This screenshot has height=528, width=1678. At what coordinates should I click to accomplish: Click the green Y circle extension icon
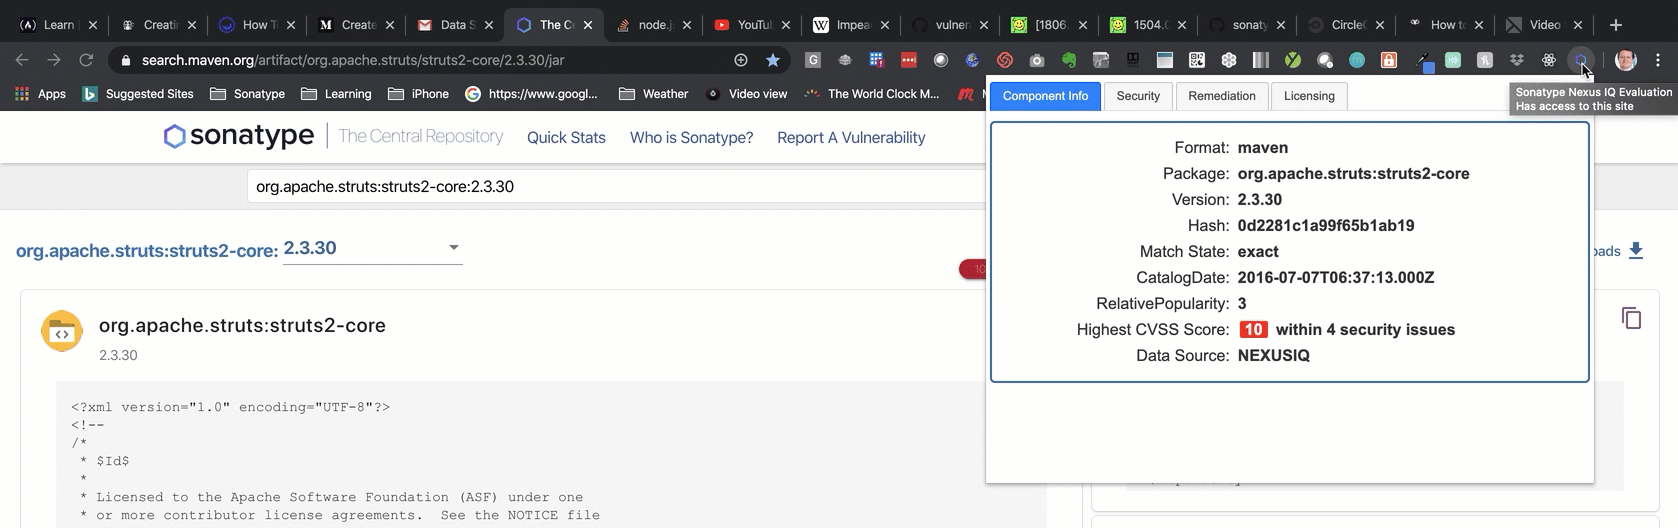1293,60
